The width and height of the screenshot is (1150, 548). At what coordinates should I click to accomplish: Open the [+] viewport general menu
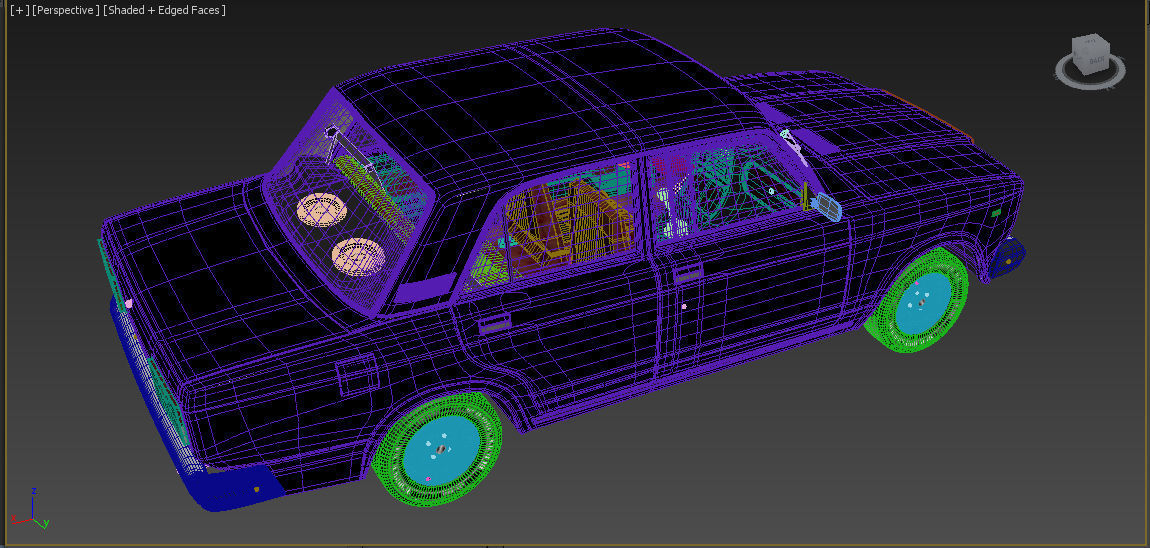pos(19,10)
